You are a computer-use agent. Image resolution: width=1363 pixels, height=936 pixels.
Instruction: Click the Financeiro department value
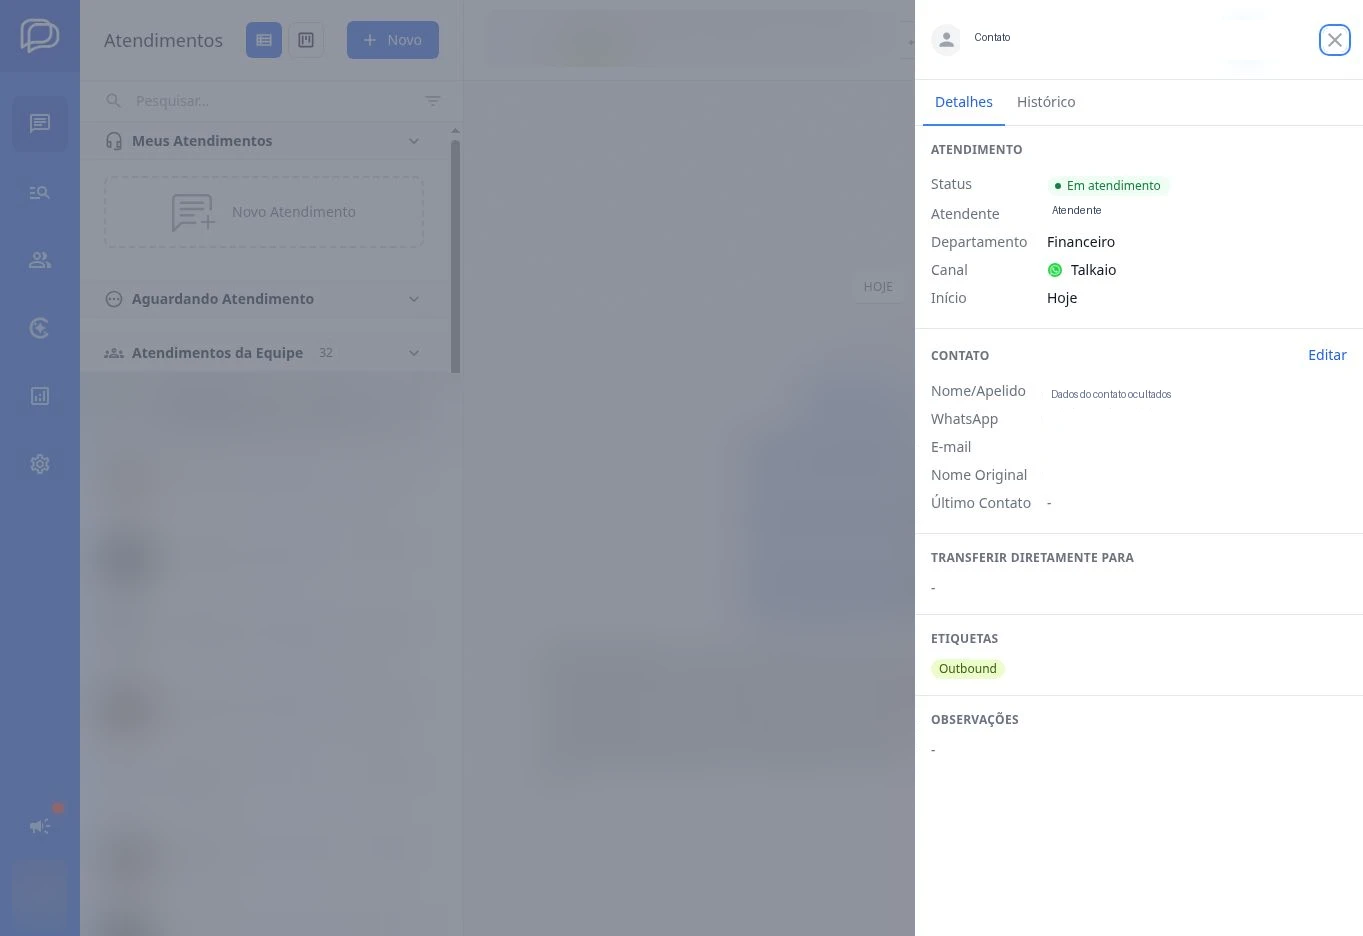coord(1081,242)
